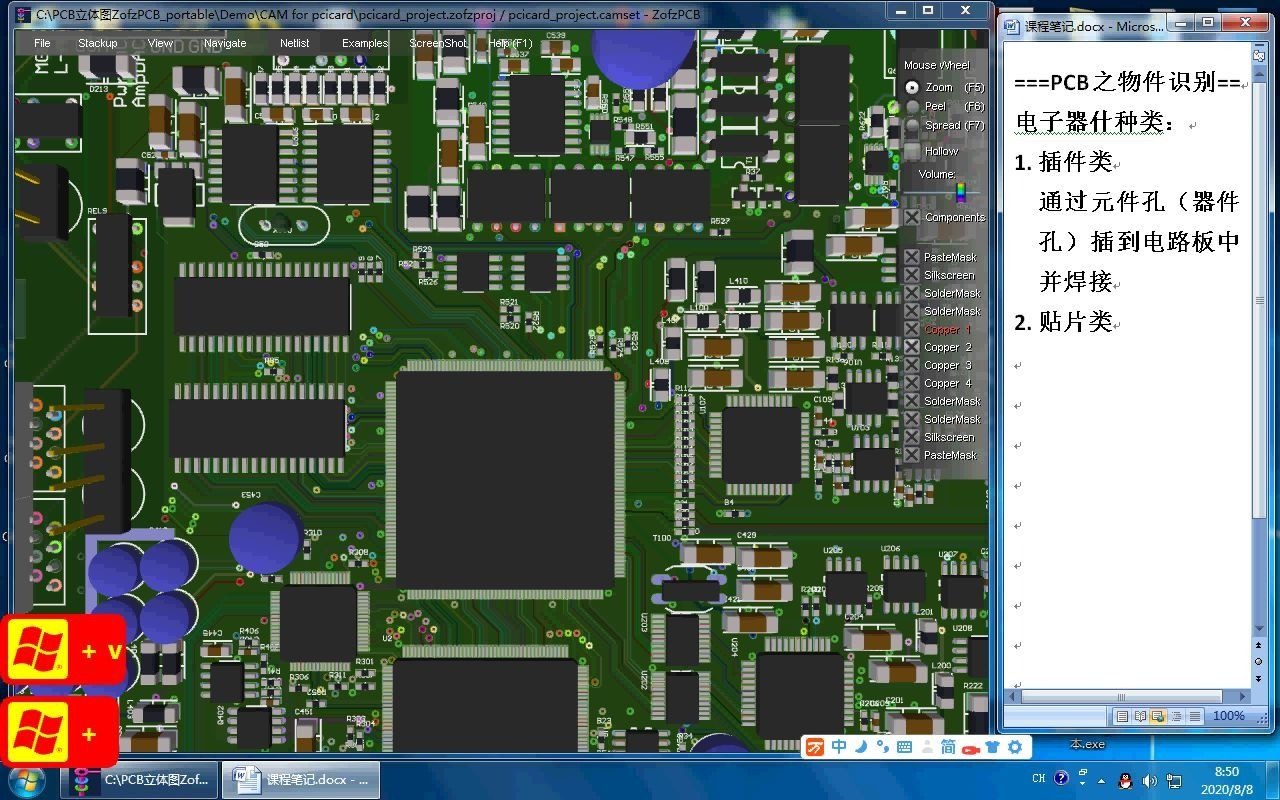The height and width of the screenshot is (800, 1280).
Task: Switch Word to Print Layout view
Action: click(1122, 715)
